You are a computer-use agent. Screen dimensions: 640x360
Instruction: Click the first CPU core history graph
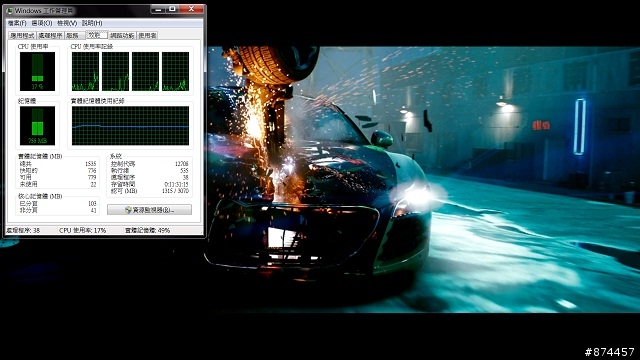pyautogui.click(x=85, y=71)
